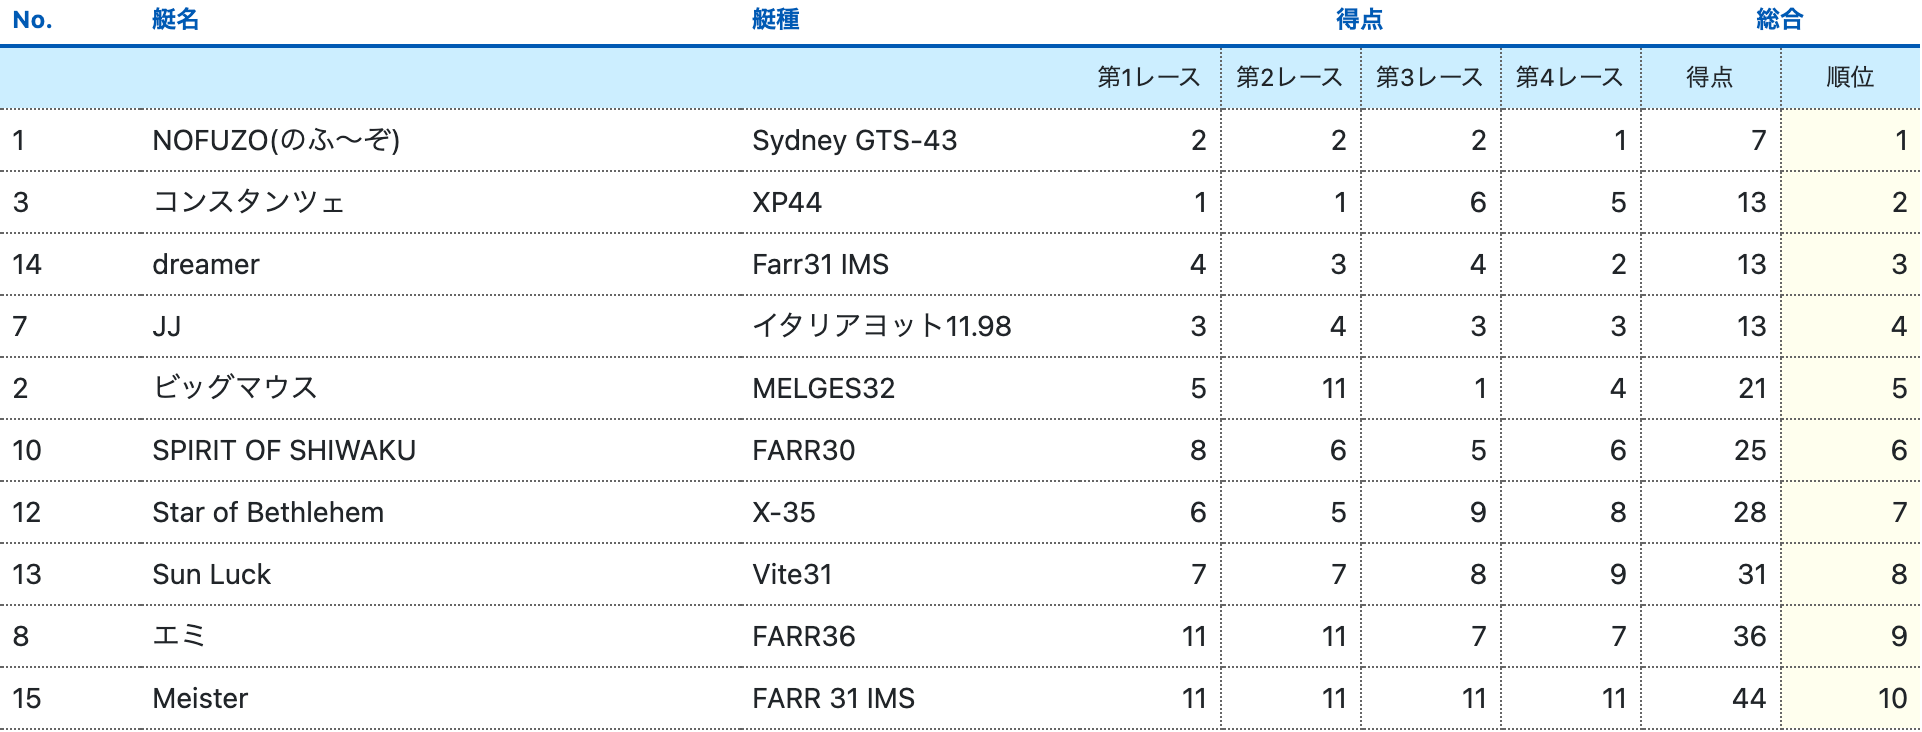Click boat name NOFUZO(のふ〜ぞ)

pos(276,140)
